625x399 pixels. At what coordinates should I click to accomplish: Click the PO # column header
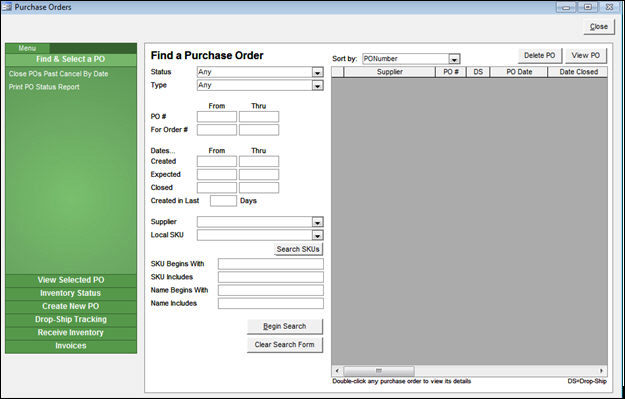pos(451,72)
